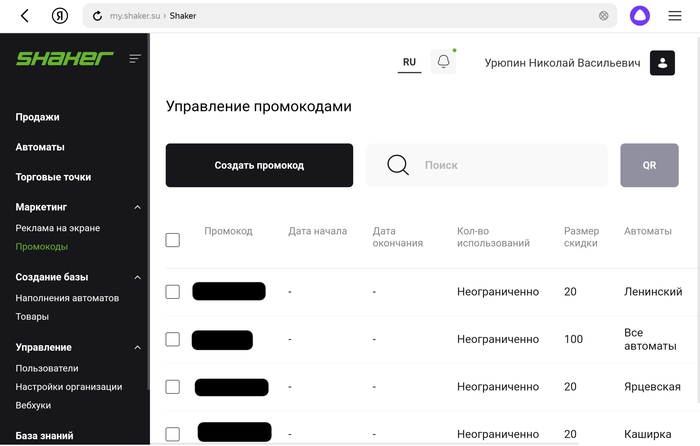The width and height of the screenshot is (700, 446).
Task: Toggle the select-all promo codes checkbox
Action: pos(173,240)
